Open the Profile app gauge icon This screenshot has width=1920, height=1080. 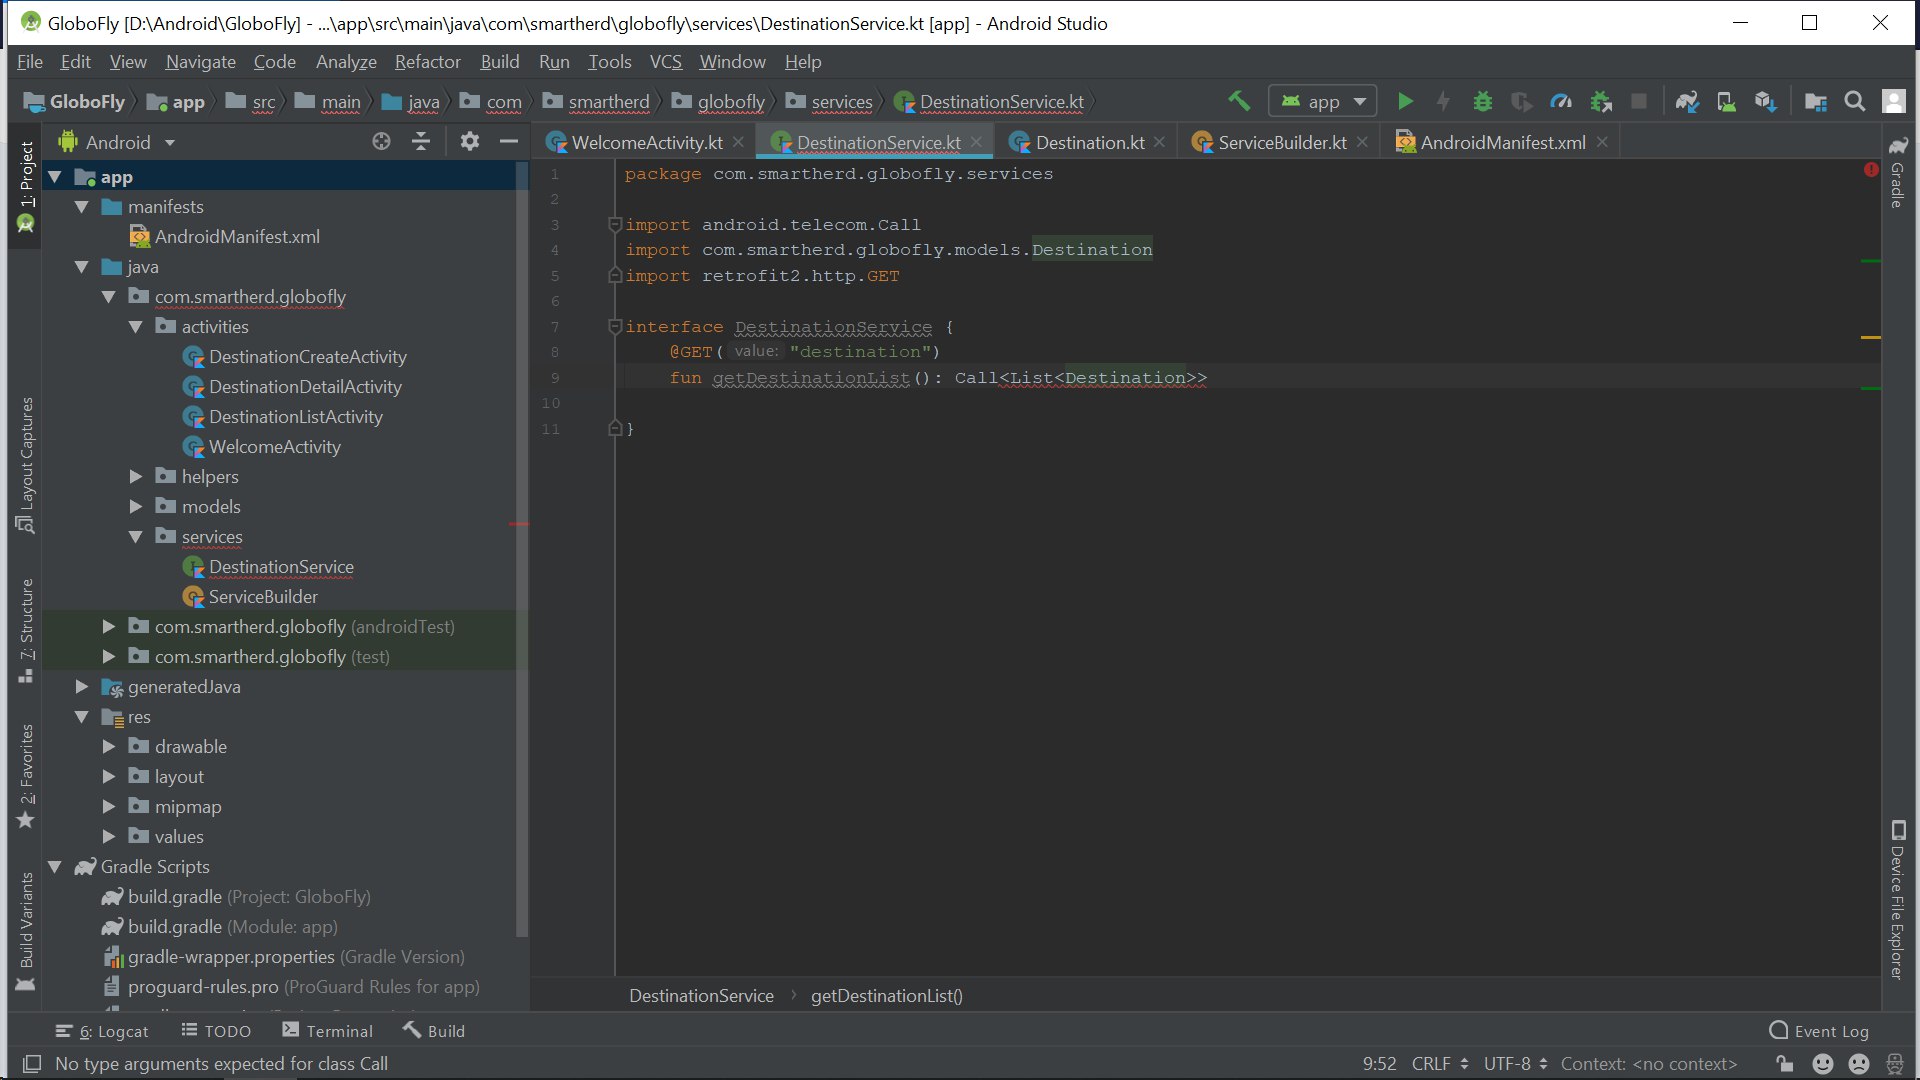coord(1560,101)
